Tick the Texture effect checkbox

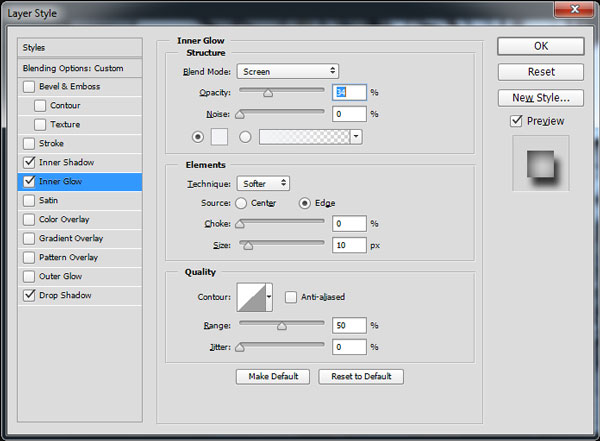[40, 124]
